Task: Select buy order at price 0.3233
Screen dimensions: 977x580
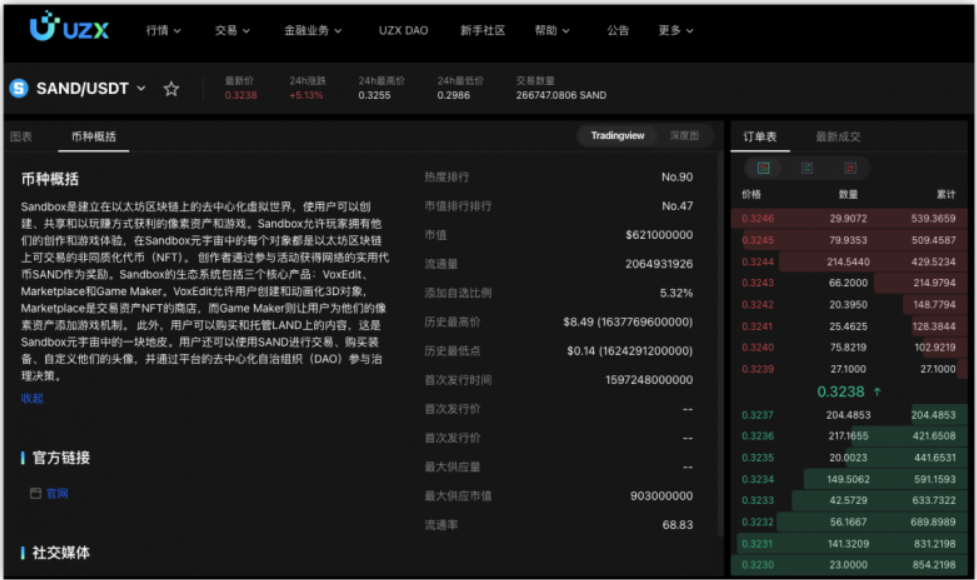Action: tap(849, 500)
